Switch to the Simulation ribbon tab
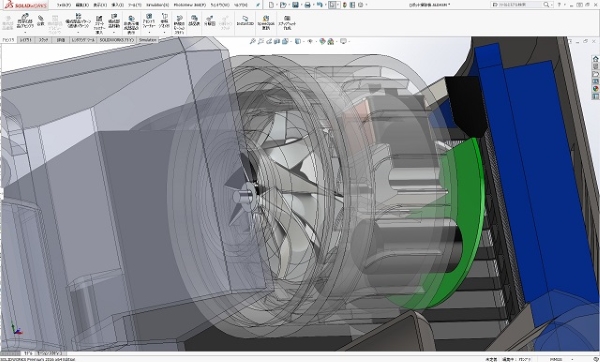This screenshot has width=600, height=362. (x=148, y=40)
